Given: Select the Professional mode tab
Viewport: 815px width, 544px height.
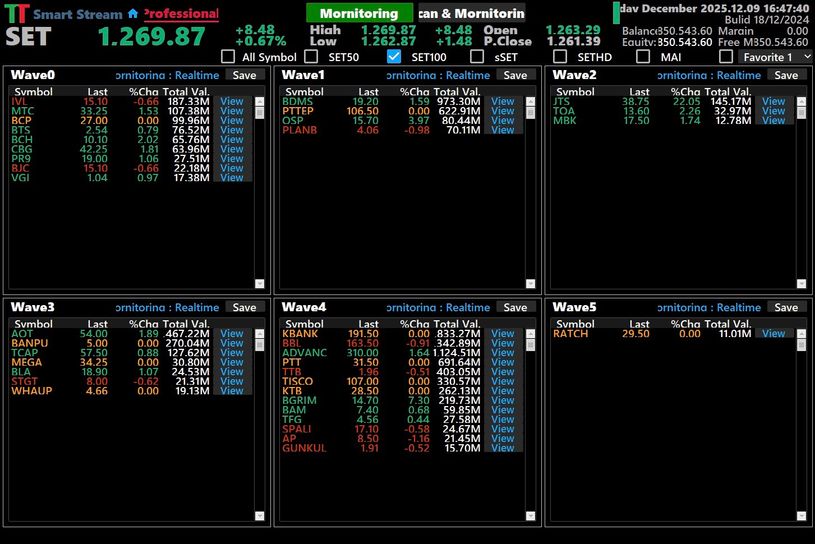Looking at the screenshot, I should click(x=181, y=14).
